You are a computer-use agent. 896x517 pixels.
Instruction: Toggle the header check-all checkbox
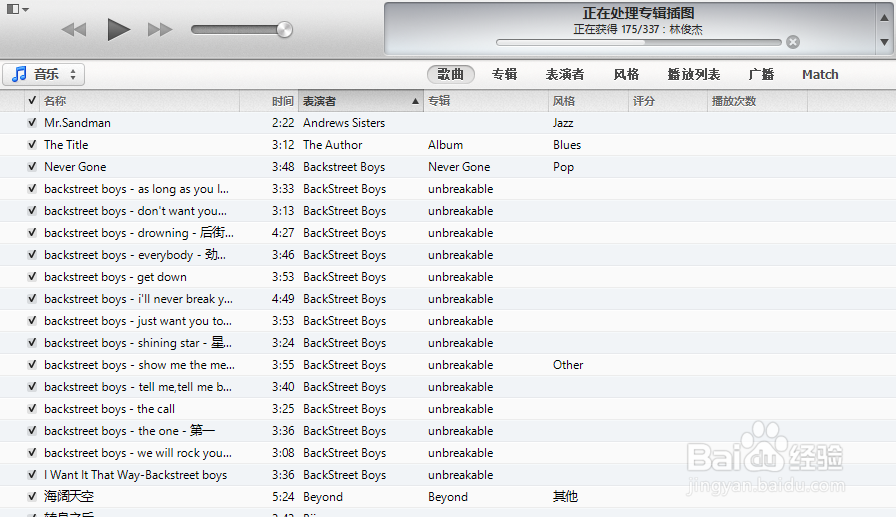[x=32, y=101]
